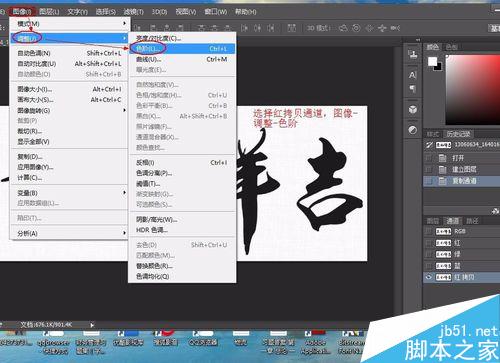This screenshot has height=363, width=500.
Task: Expand the 模式(M) submenu arrow
Action: tap(124, 23)
